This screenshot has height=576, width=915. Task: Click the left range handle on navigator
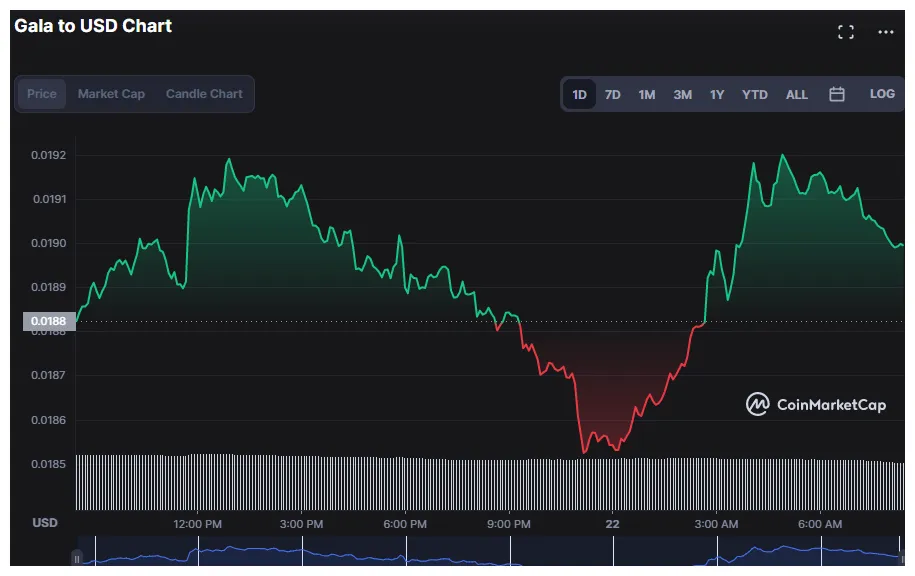[77, 558]
